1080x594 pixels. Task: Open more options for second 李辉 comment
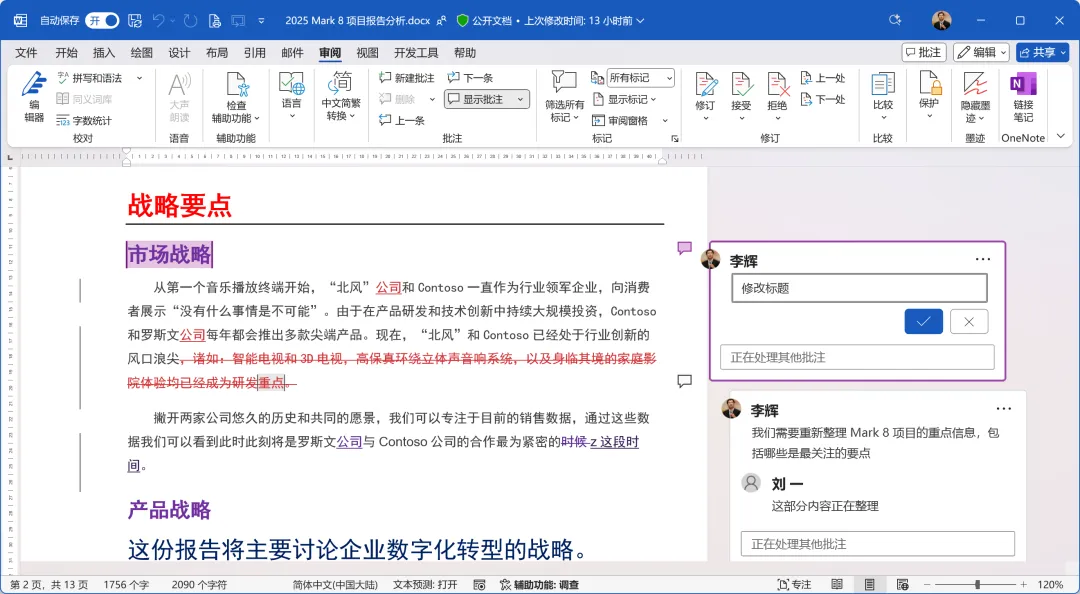(x=1004, y=409)
